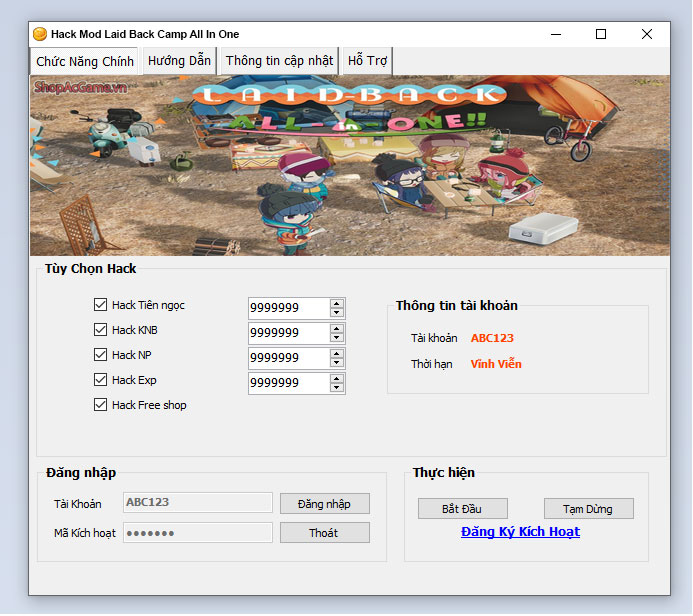
Task: Focus the Hack Tiên ngọc number field
Action: coord(289,308)
